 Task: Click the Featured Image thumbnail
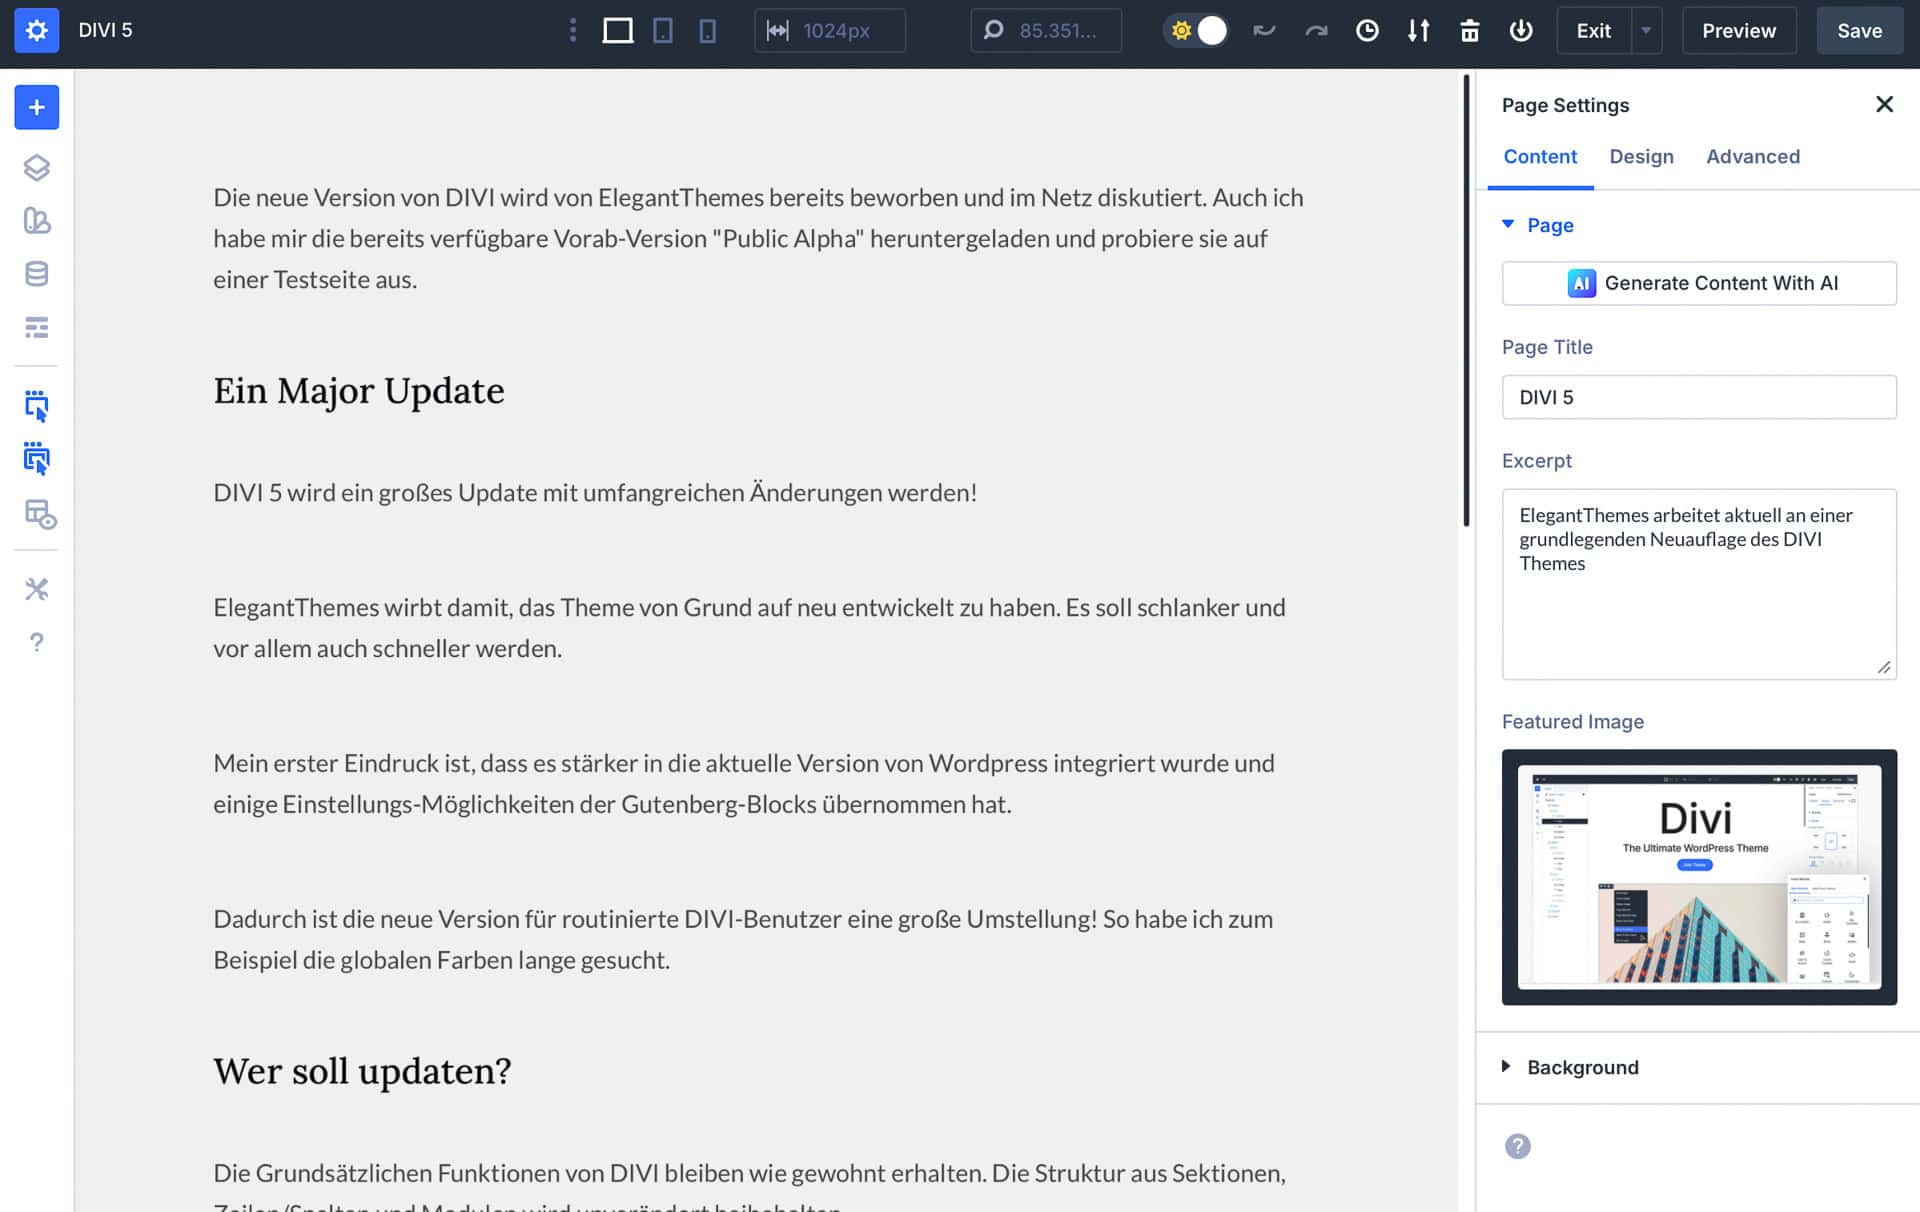click(x=1698, y=877)
